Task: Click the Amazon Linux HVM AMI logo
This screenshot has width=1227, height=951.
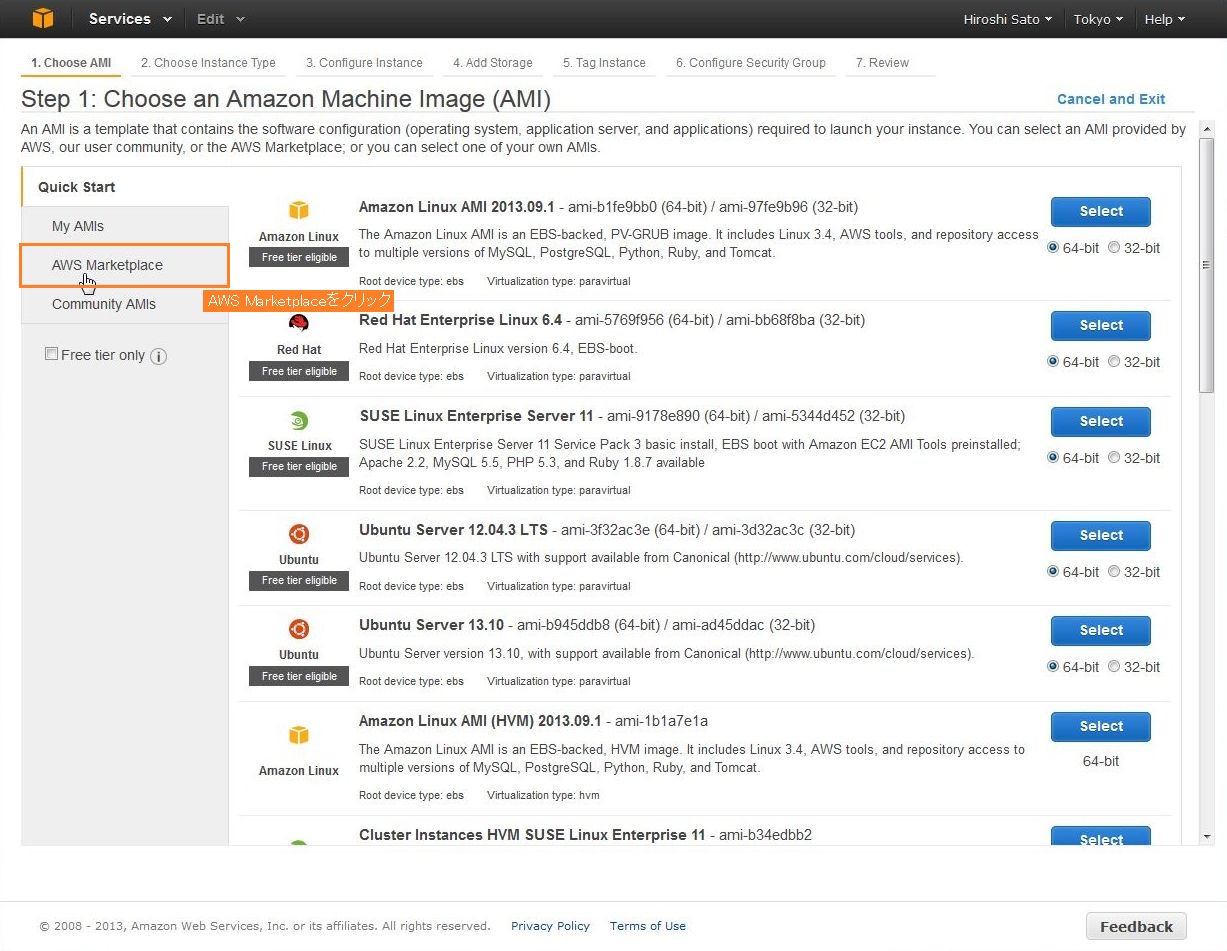Action: tap(299, 735)
